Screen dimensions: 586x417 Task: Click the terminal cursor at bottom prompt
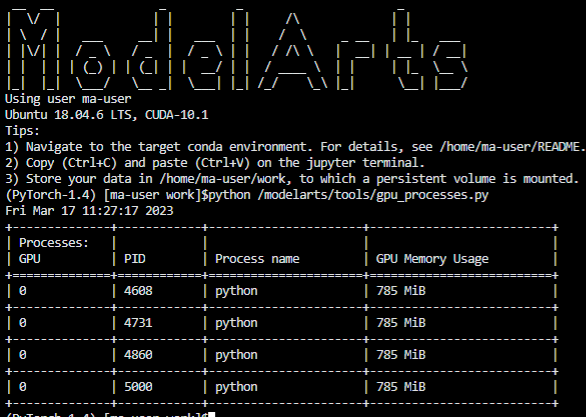point(212,414)
